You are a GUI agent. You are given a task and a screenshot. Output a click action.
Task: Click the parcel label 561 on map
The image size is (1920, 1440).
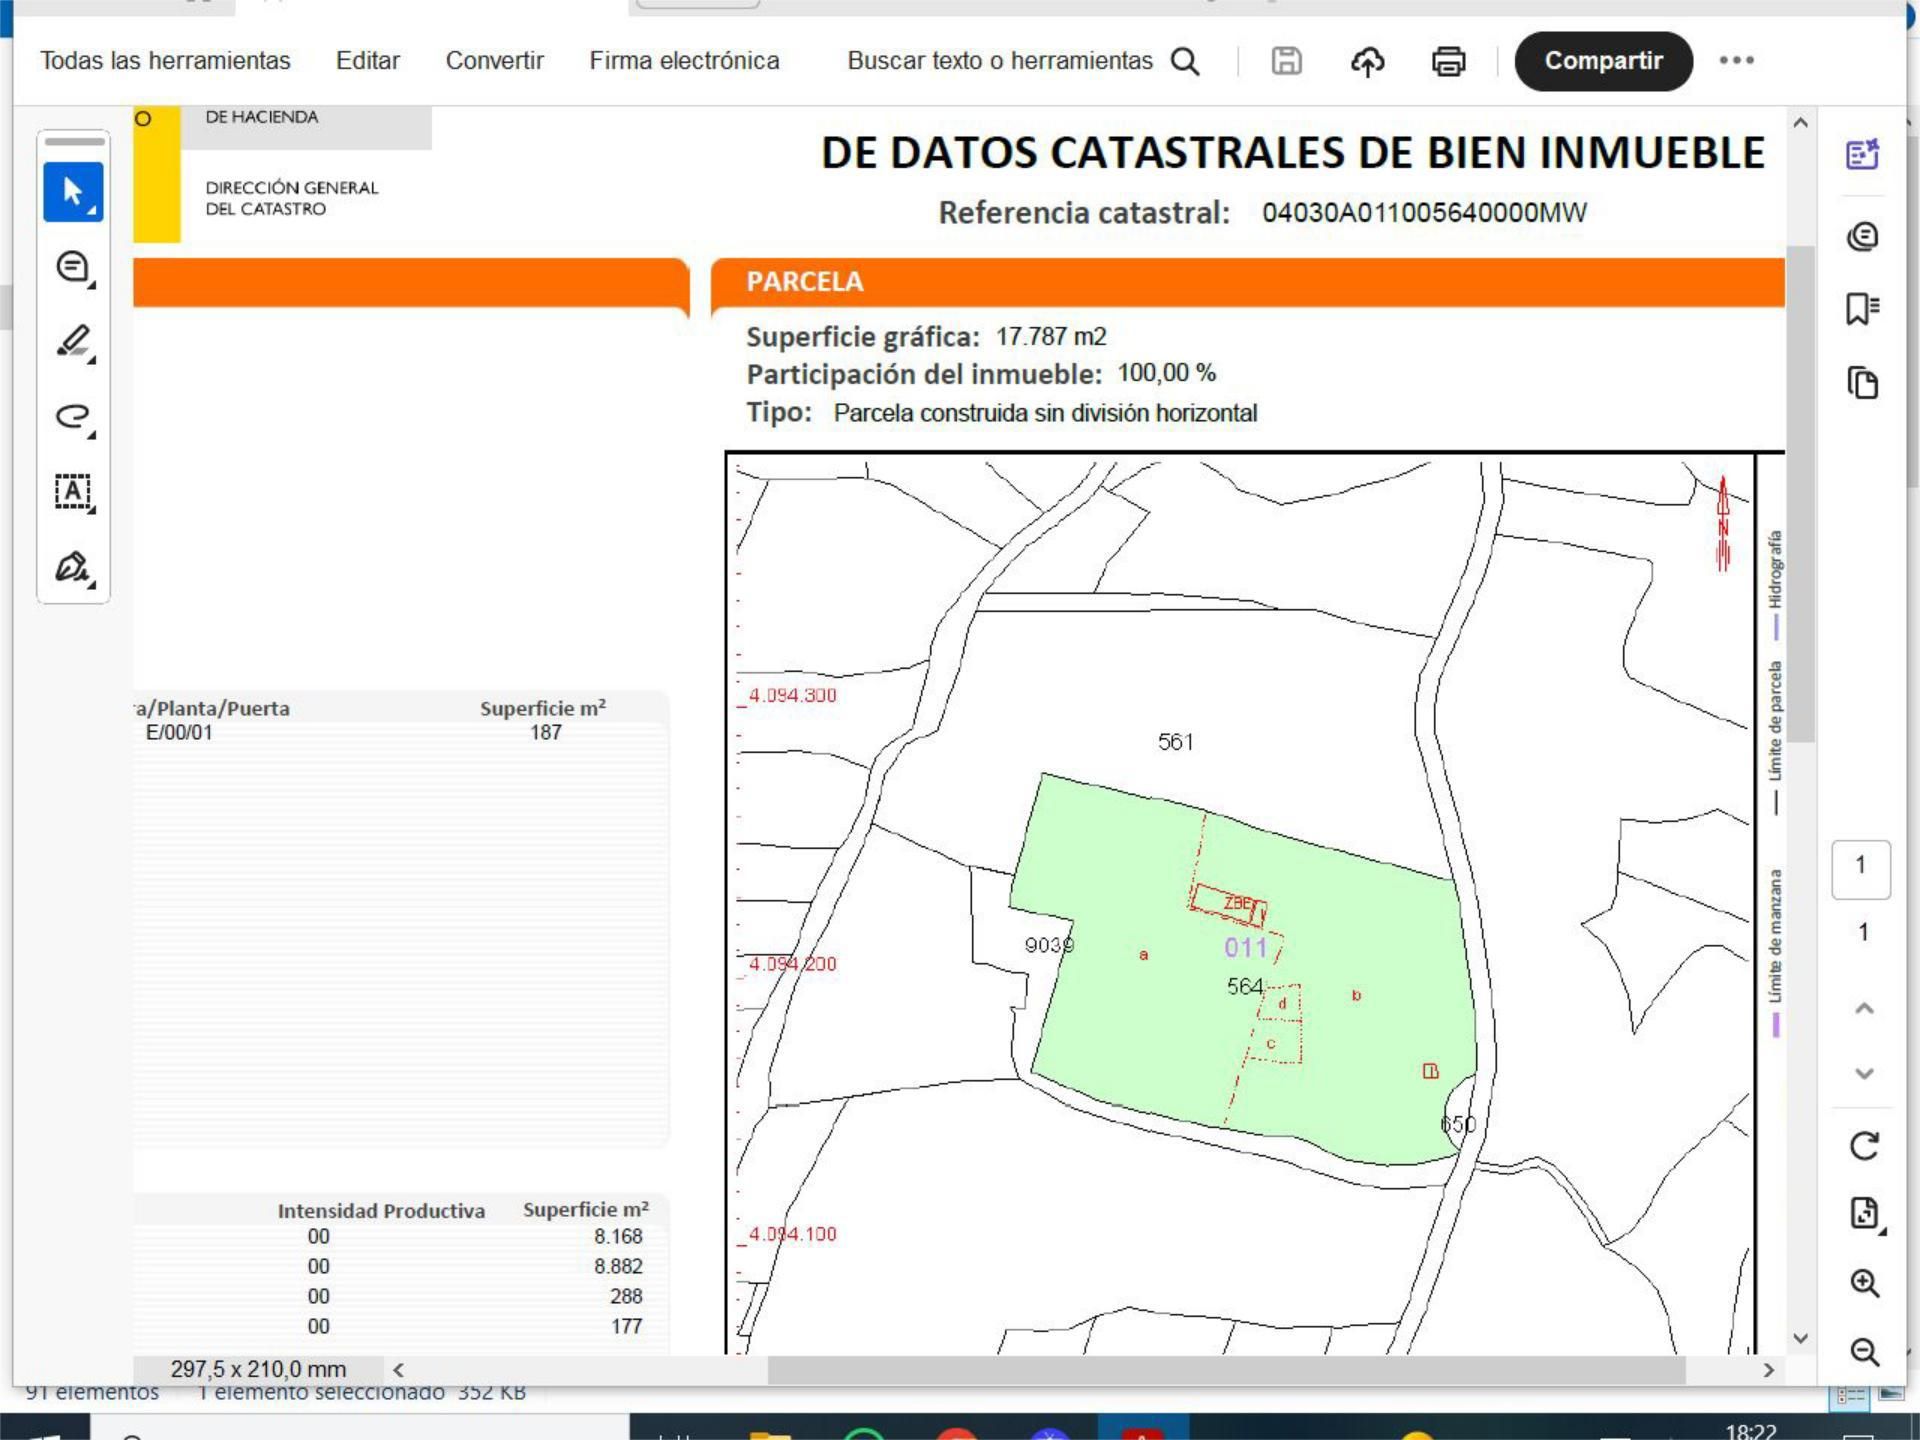click(1175, 742)
